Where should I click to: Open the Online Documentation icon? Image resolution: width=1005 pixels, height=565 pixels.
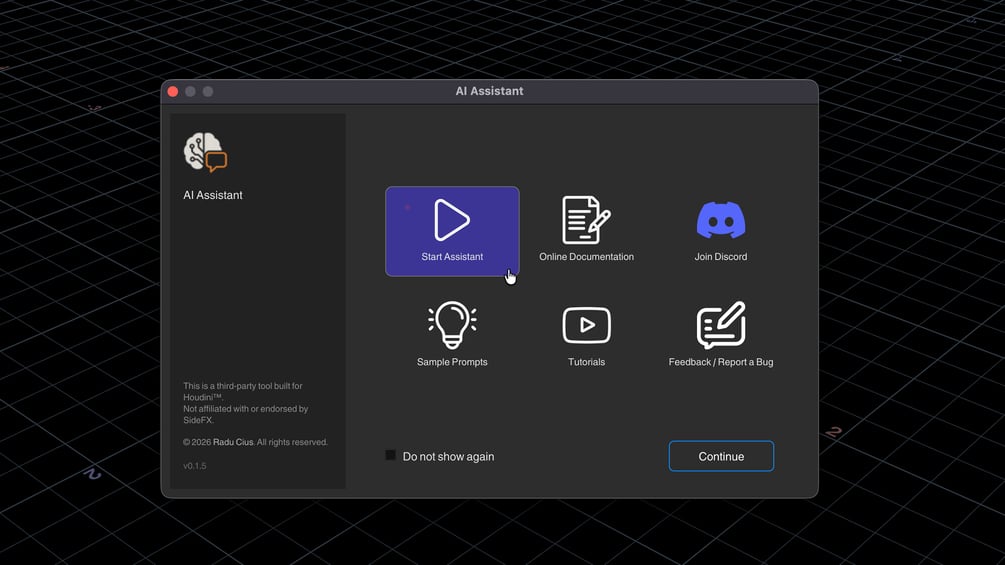[586, 220]
